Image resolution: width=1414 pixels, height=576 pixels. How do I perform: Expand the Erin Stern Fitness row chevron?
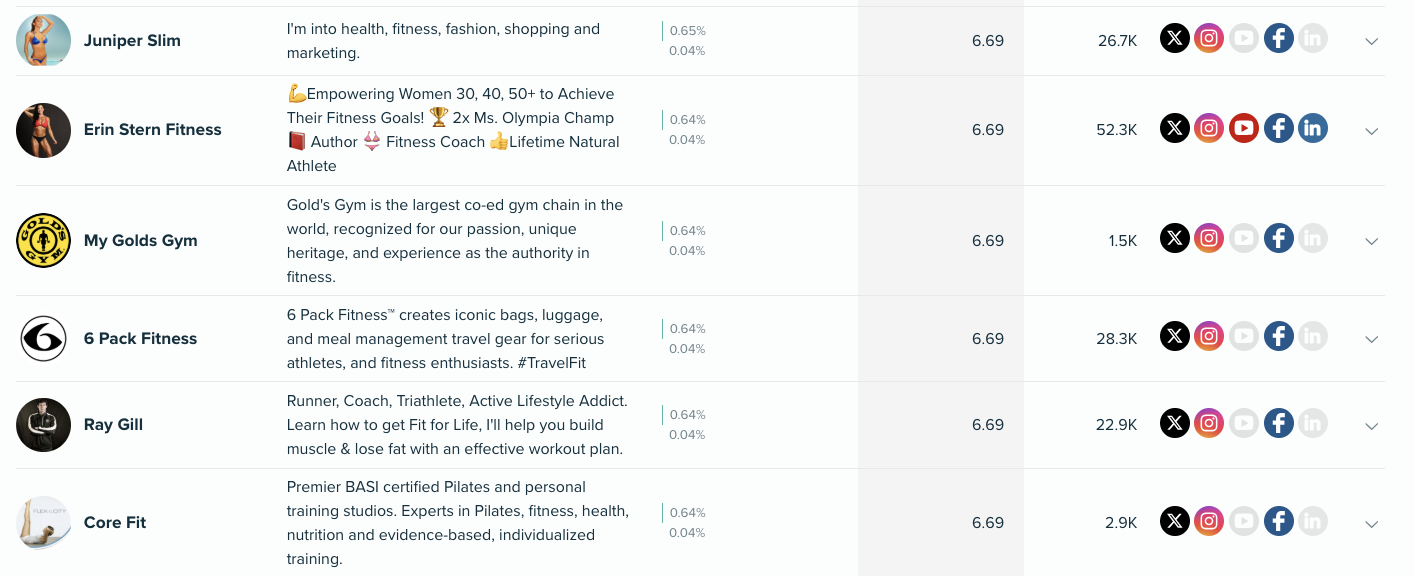1372,131
